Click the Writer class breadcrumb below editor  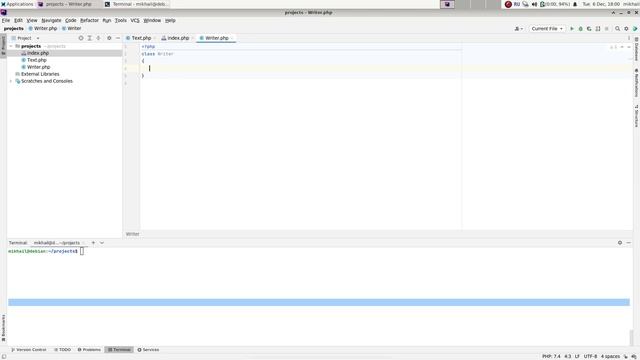click(x=132, y=234)
